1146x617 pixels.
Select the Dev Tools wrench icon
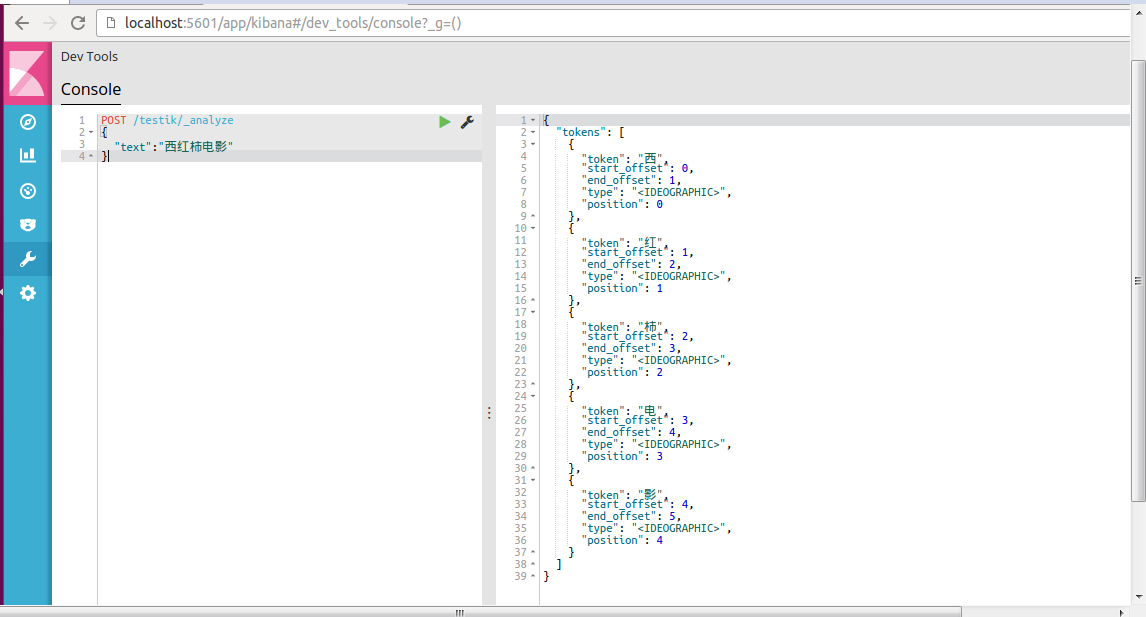[27, 258]
